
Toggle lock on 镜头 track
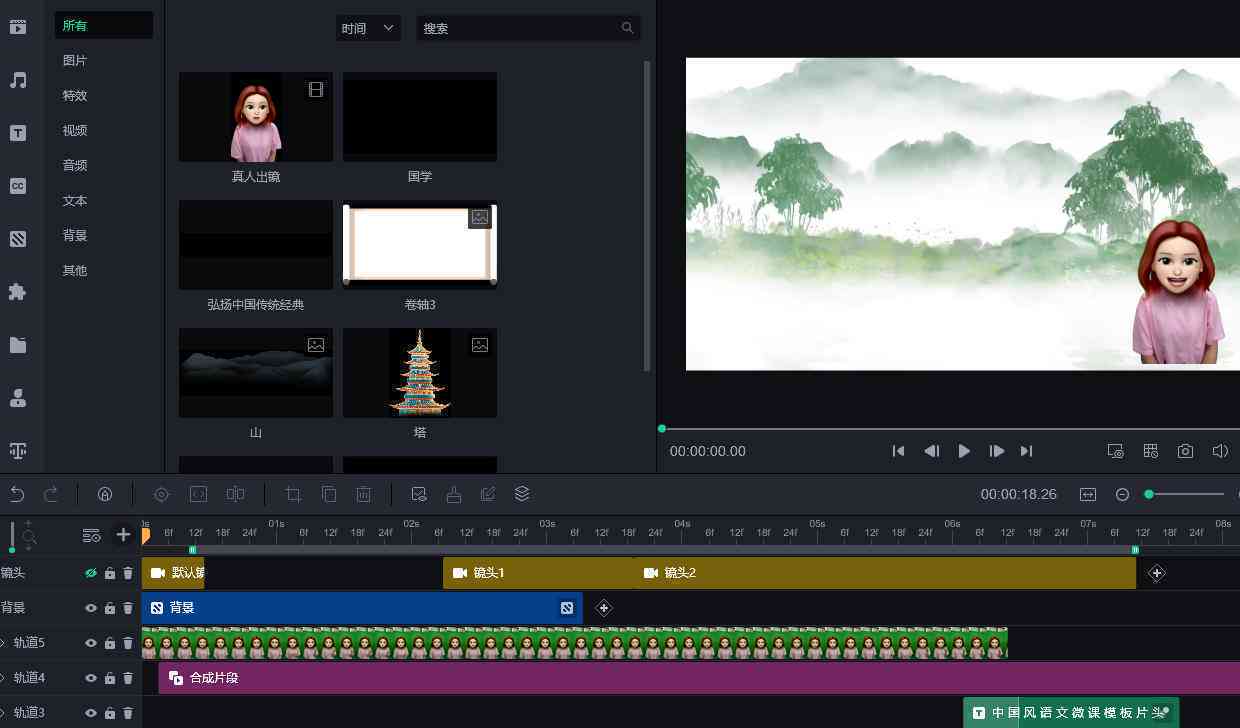tap(110, 573)
